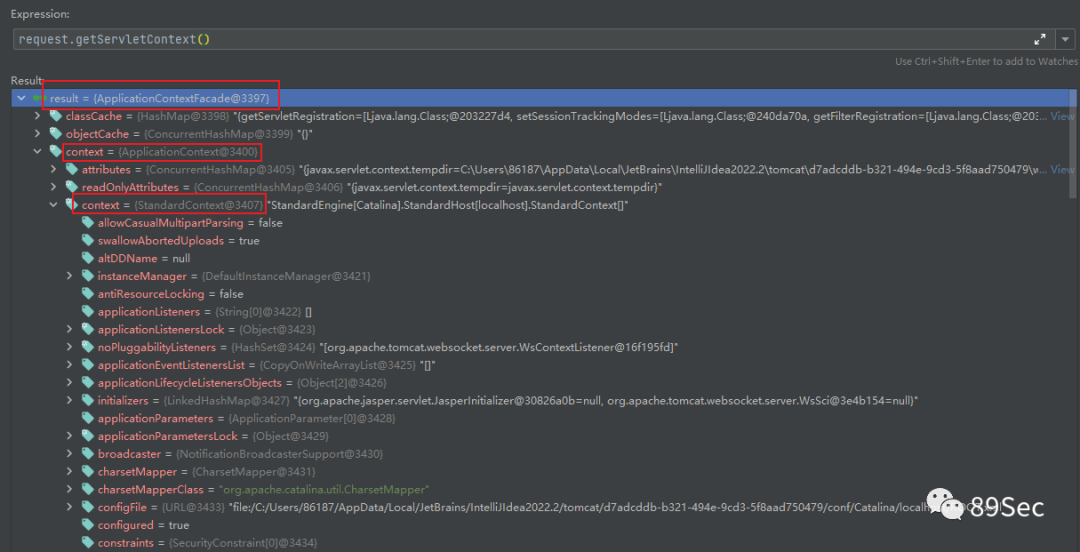Click the text {CopyOnWriteArrayList@3425}

[x=340, y=365]
